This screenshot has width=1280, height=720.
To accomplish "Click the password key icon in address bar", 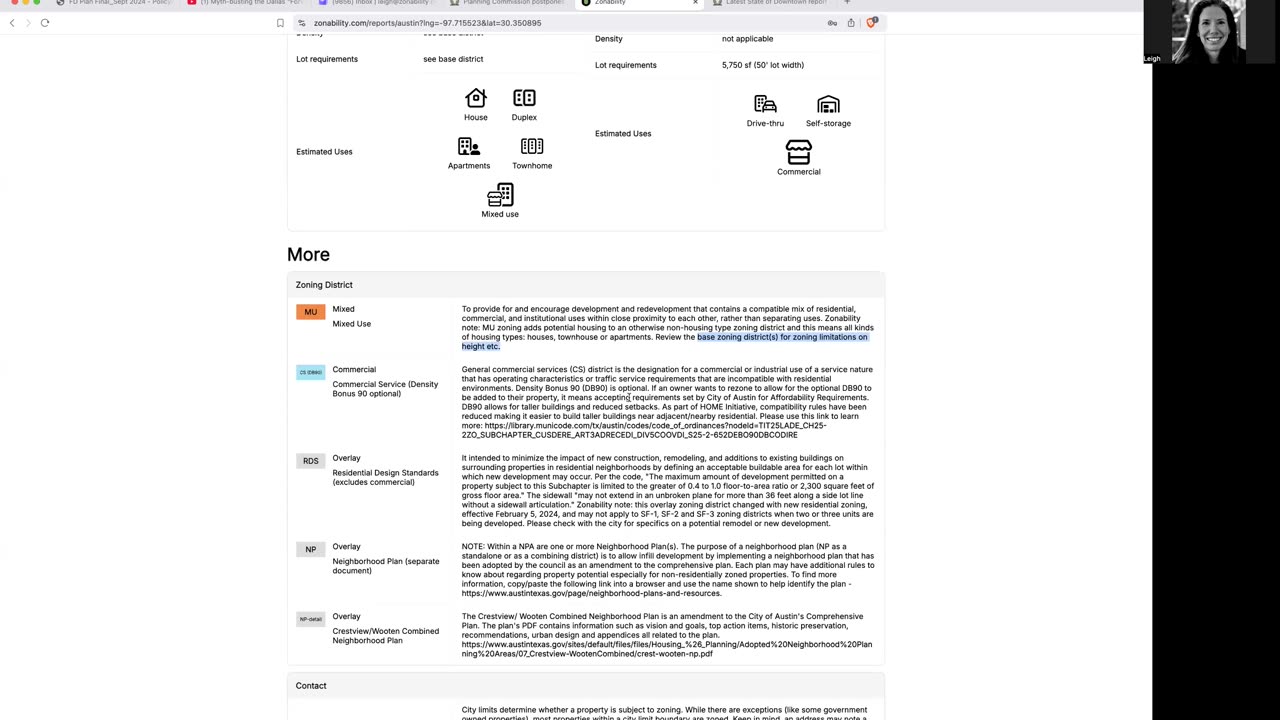I will click(x=832, y=23).
